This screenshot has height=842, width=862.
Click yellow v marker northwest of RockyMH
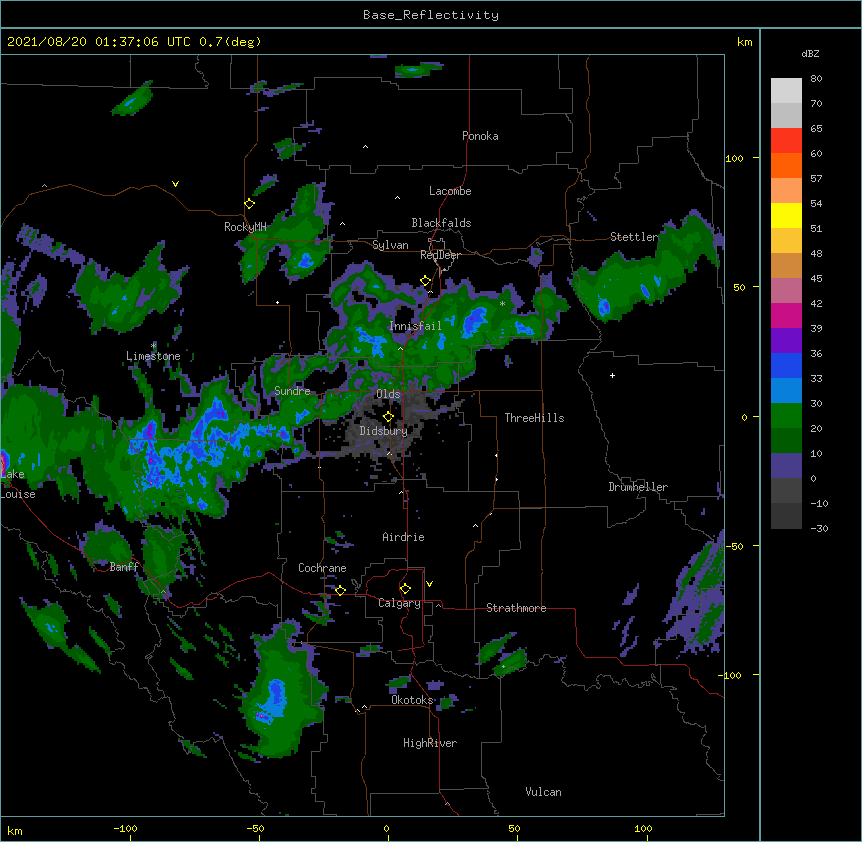coord(175,184)
